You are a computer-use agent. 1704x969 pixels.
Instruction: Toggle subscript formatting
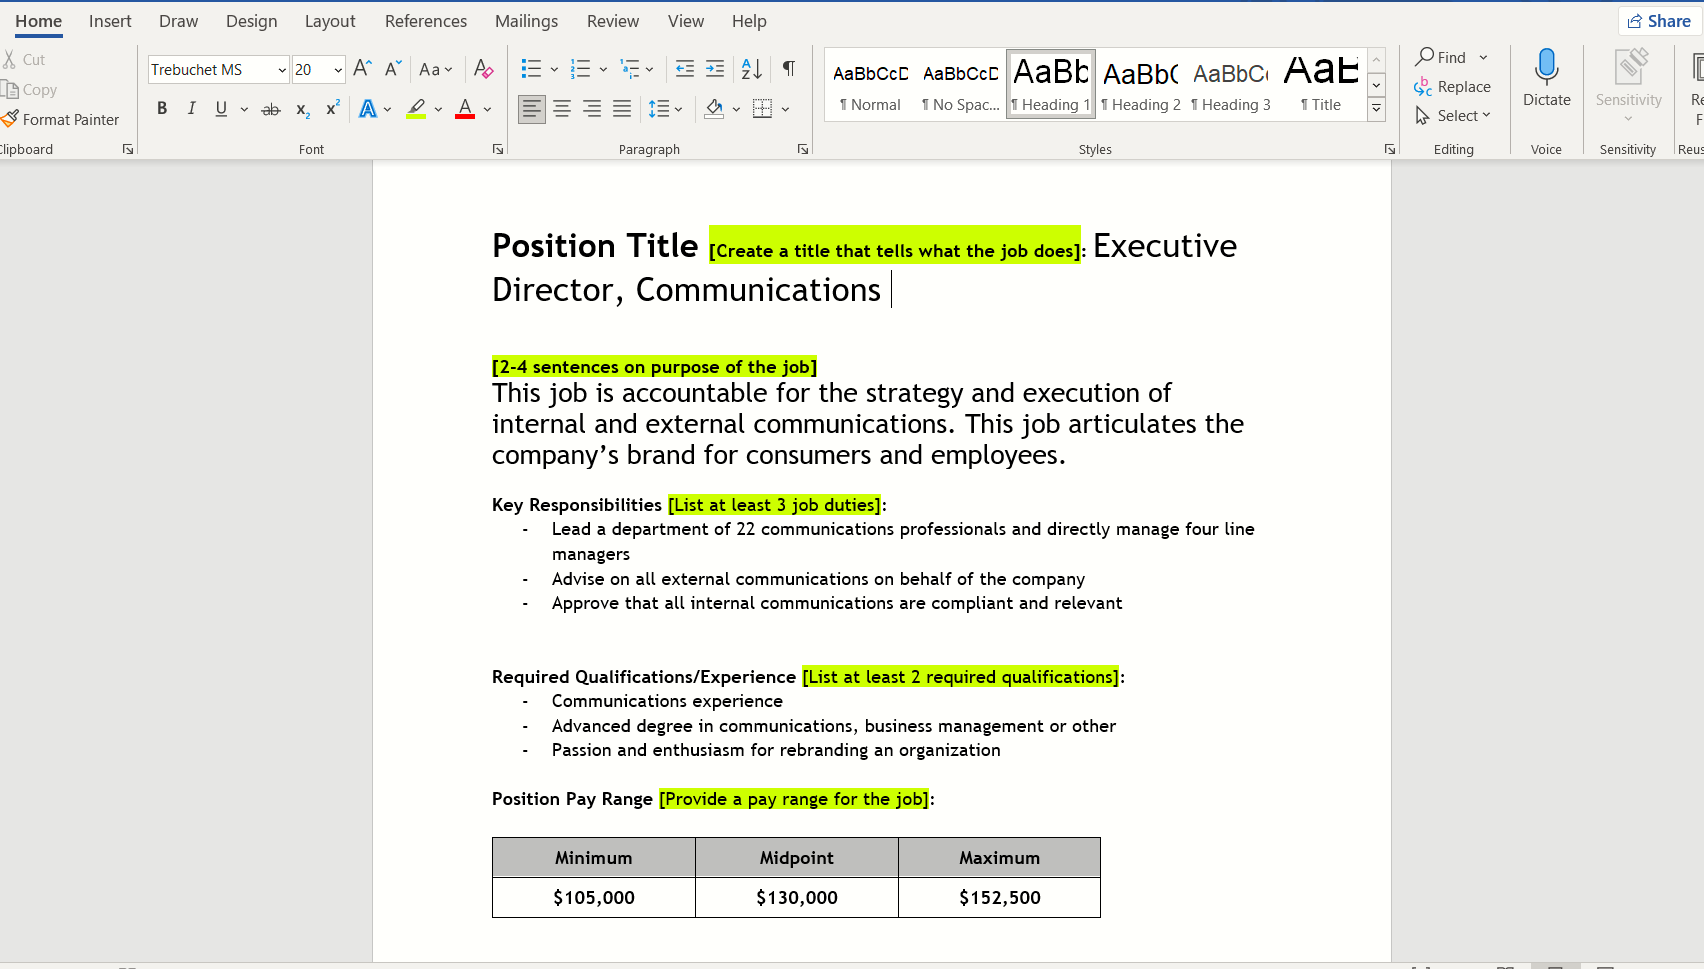tap(301, 110)
